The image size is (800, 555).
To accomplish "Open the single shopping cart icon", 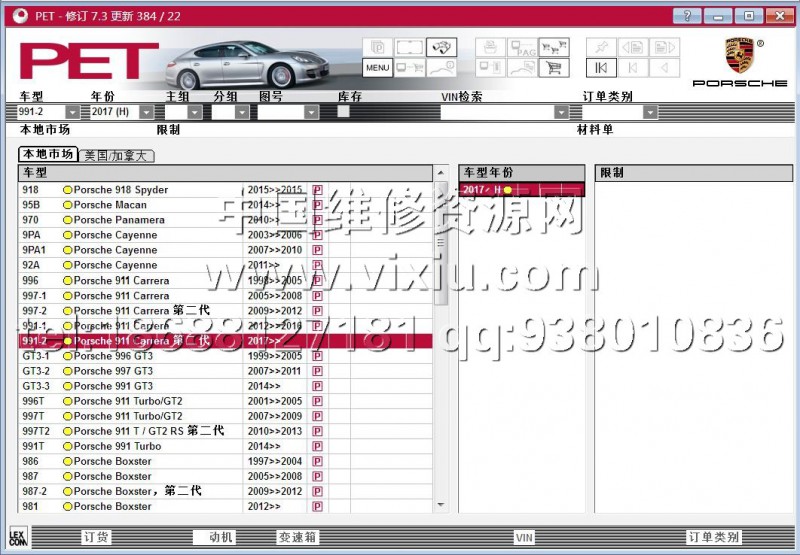I will click(x=554, y=68).
